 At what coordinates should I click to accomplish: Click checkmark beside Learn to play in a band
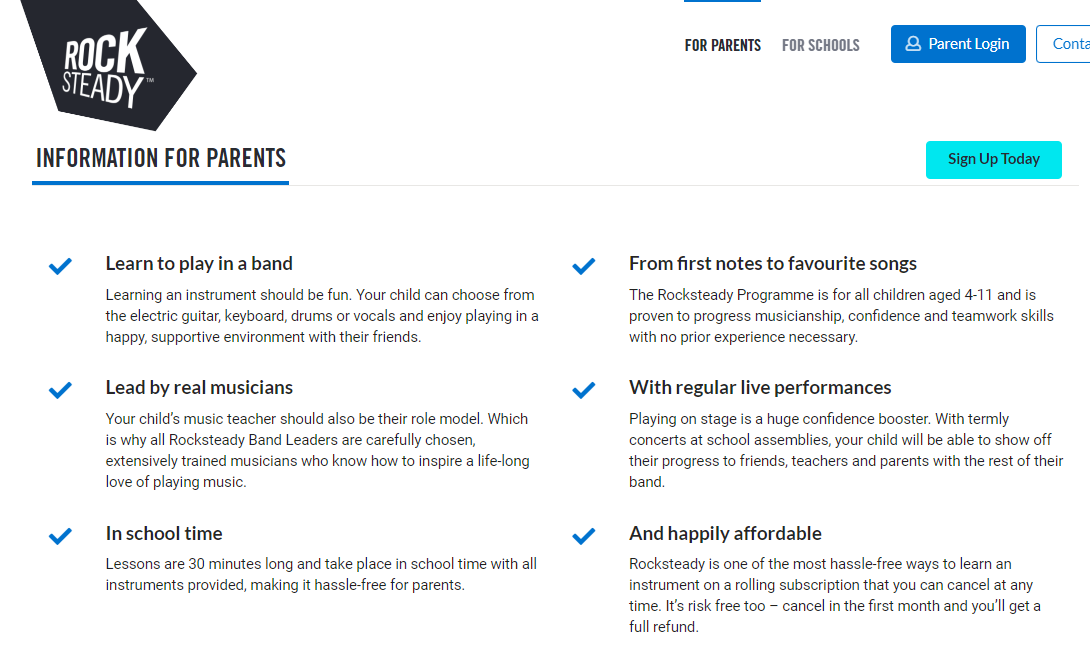[x=60, y=266]
